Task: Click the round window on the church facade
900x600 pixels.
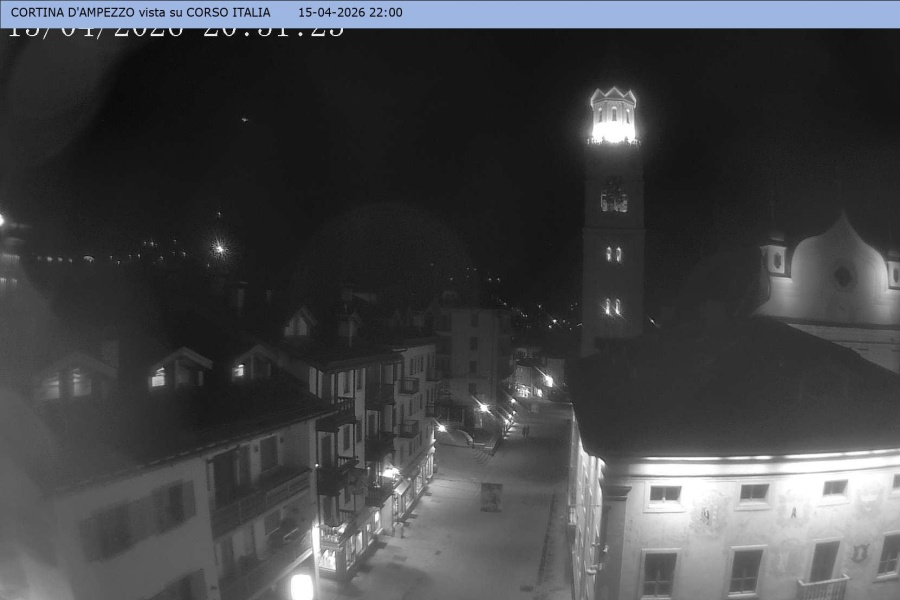Action: 843,275
